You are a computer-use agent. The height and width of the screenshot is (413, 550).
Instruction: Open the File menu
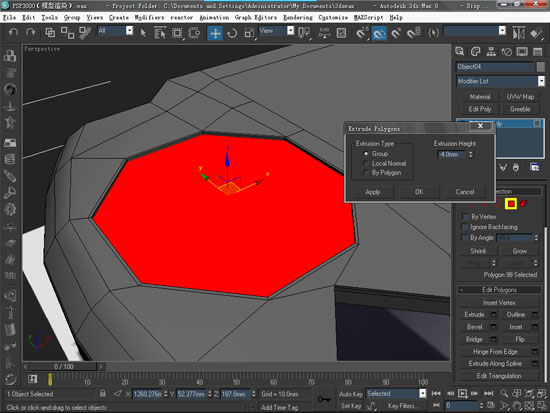(9, 18)
